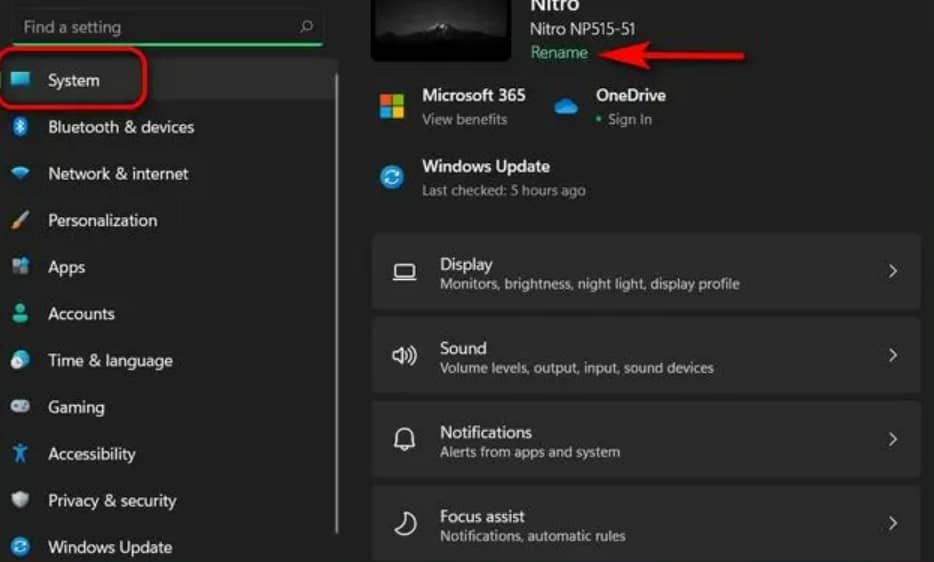Click the Notifications bell icon
934x562 pixels.
404,439
